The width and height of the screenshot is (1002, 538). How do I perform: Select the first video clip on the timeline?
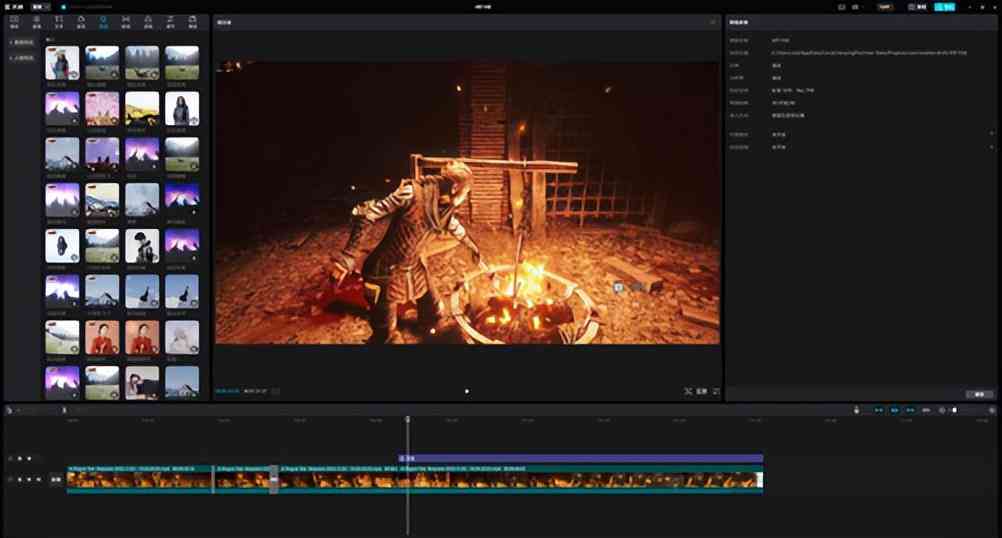coord(139,479)
